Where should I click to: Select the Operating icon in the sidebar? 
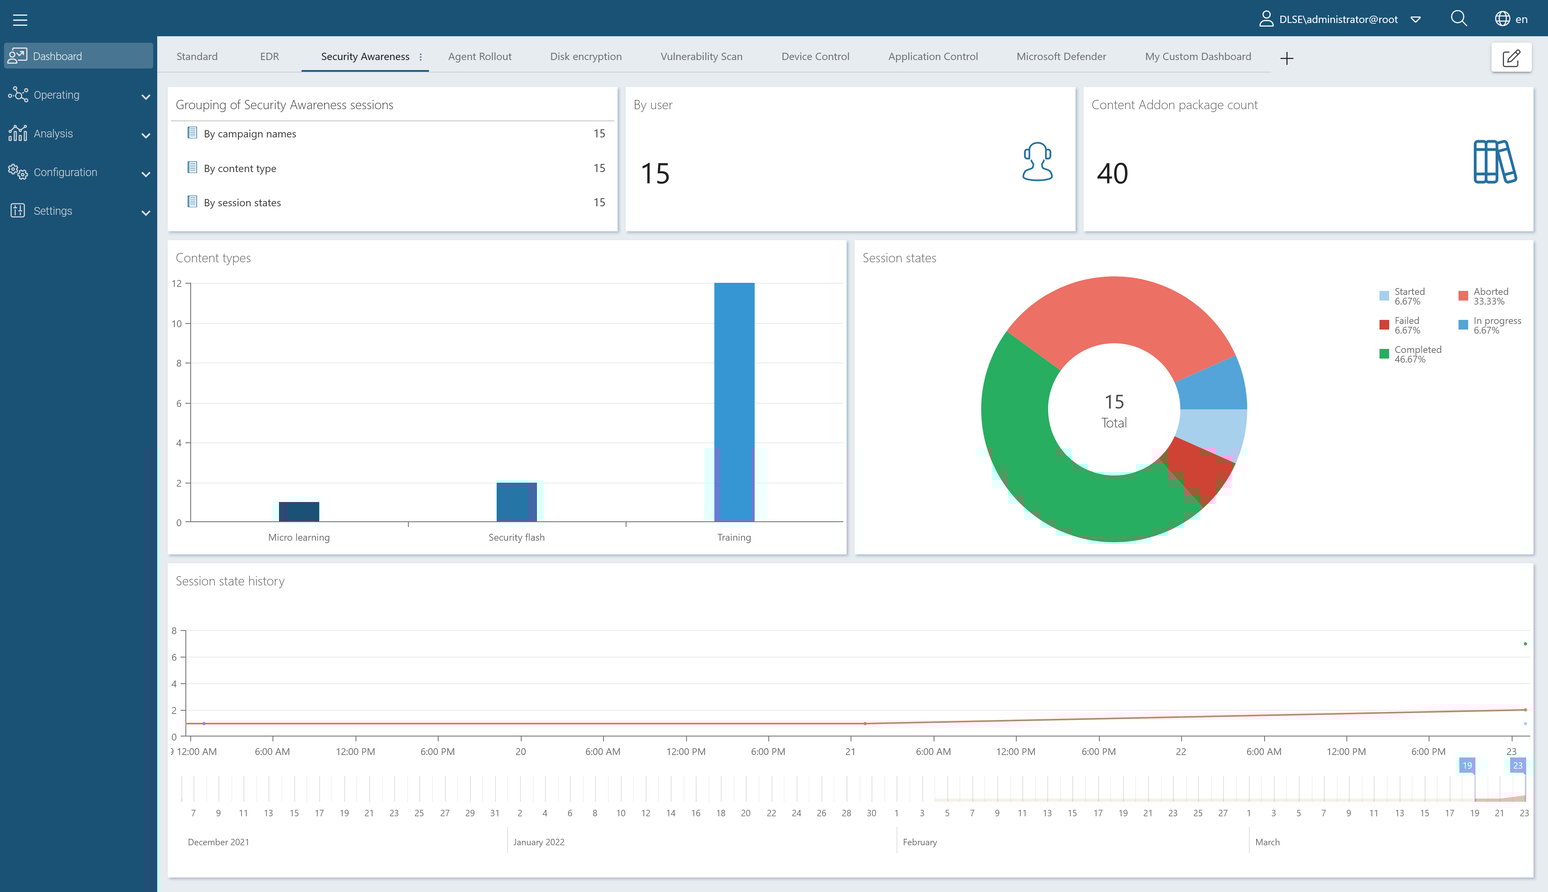17,94
